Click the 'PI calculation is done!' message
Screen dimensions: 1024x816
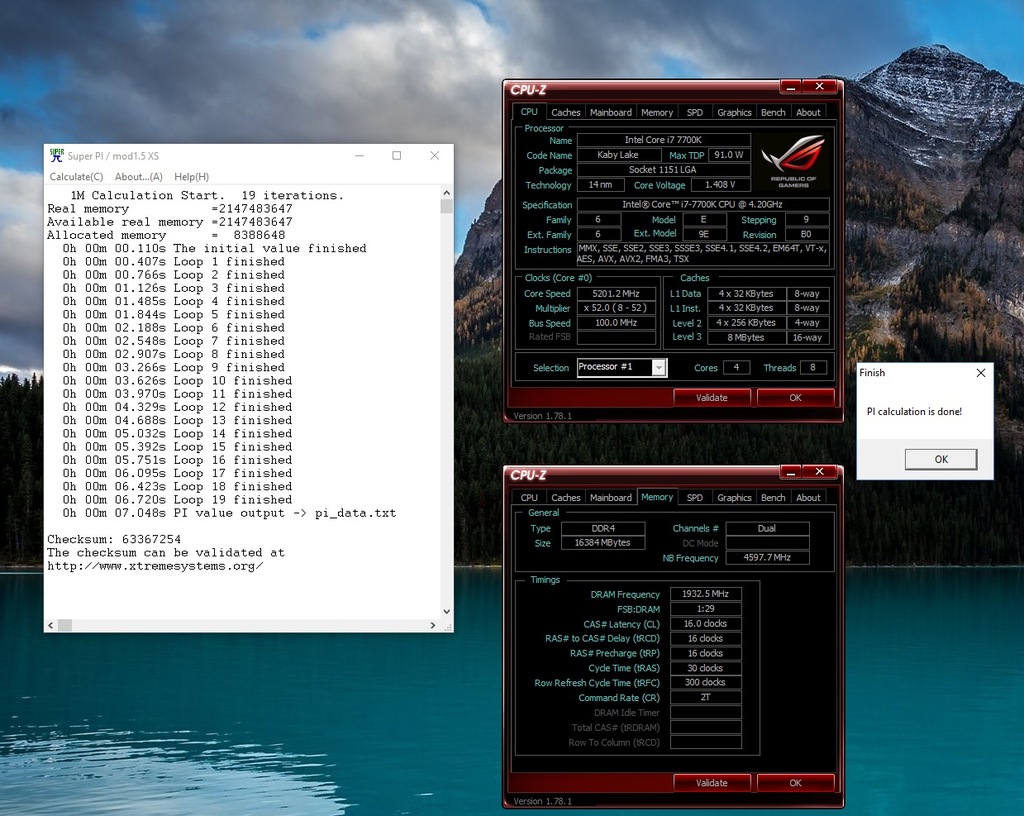[914, 412]
